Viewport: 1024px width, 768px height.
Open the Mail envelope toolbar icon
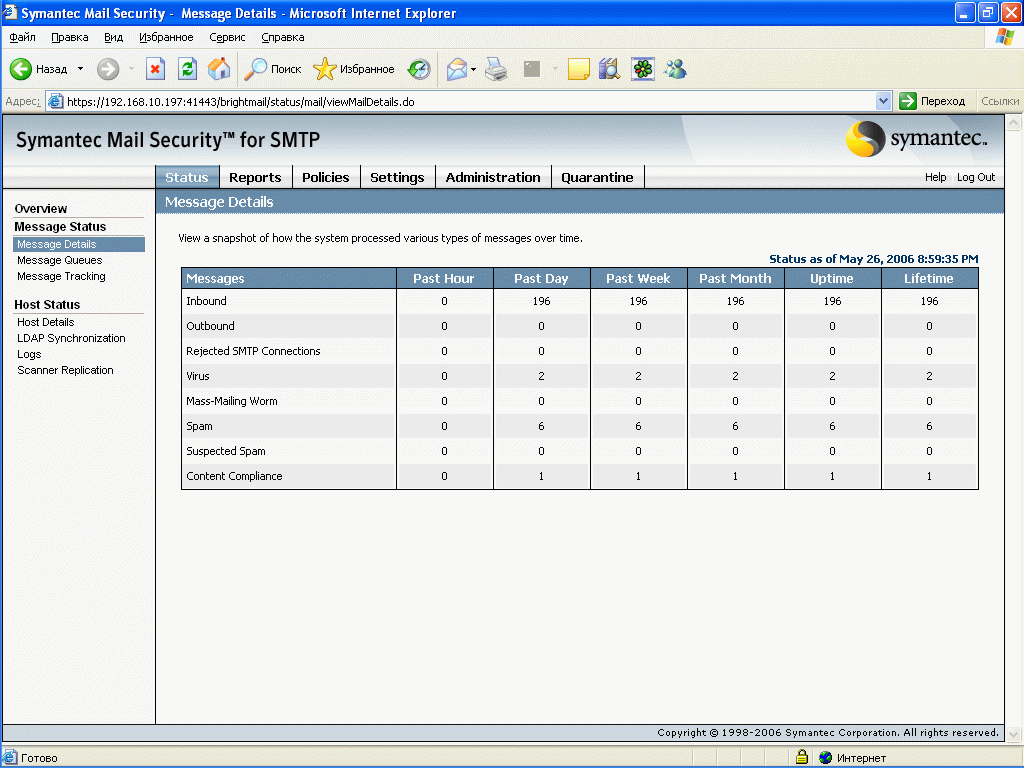[456, 69]
